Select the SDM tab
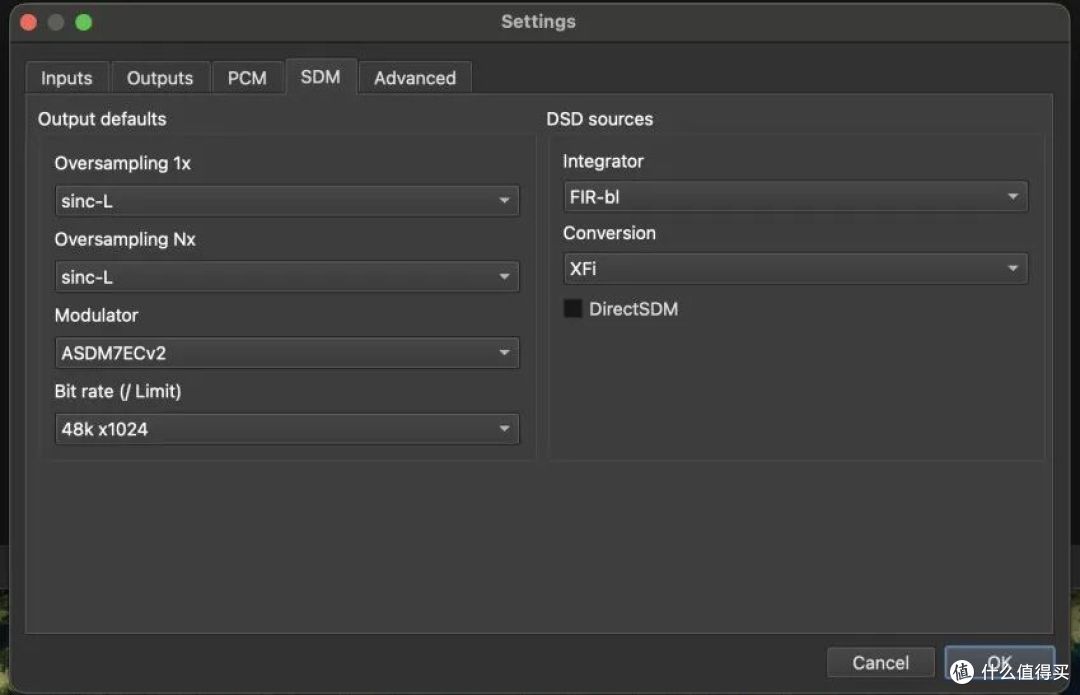 click(x=320, y=76)
